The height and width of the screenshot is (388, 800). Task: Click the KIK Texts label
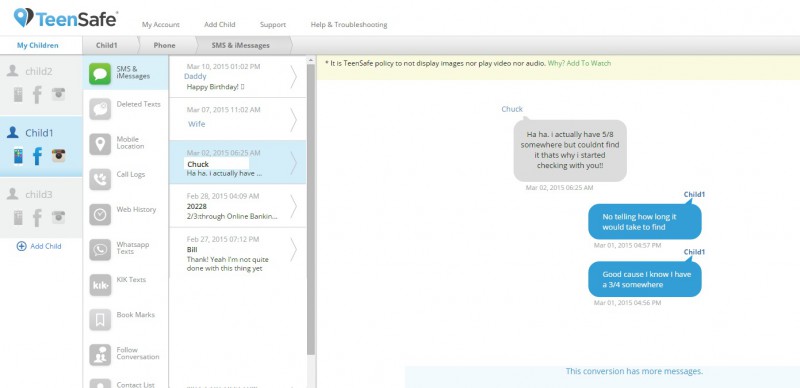point(131,279)
